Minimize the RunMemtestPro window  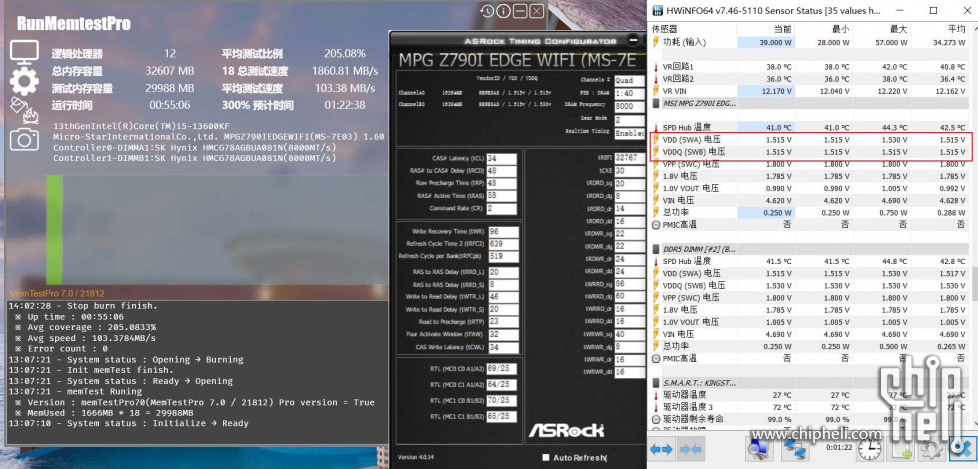point(520,11)
